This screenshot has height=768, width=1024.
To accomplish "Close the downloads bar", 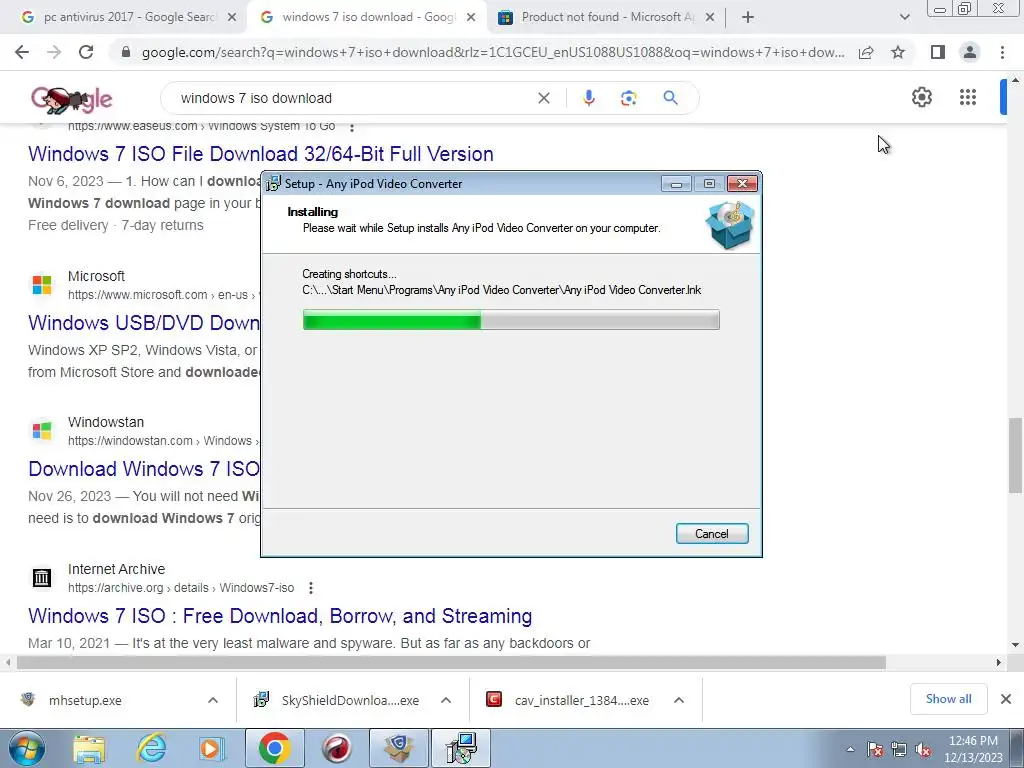I will point(1006,699).
